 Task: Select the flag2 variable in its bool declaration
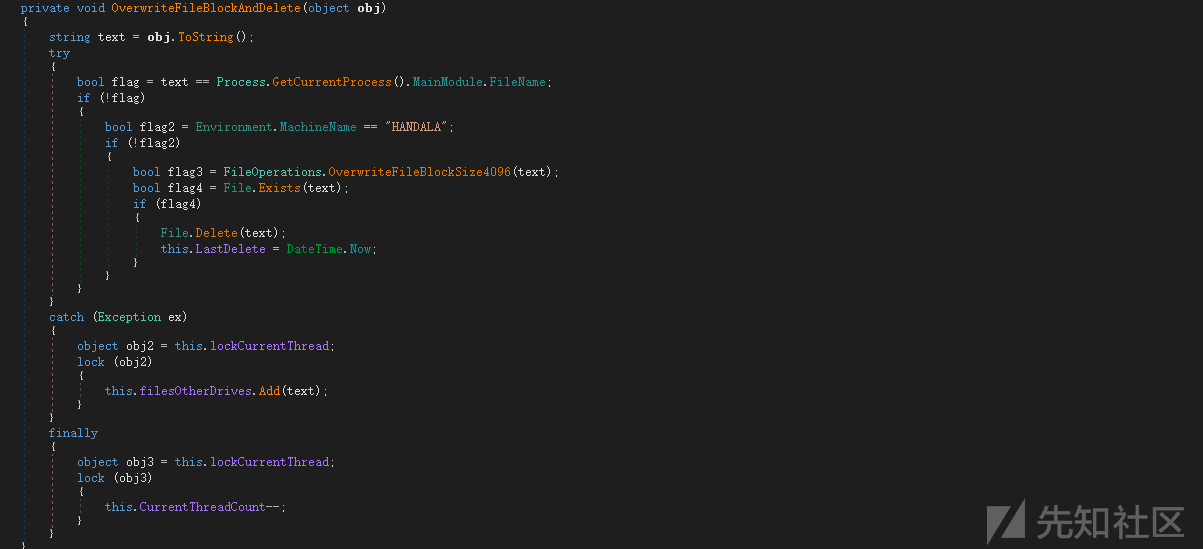157,127
